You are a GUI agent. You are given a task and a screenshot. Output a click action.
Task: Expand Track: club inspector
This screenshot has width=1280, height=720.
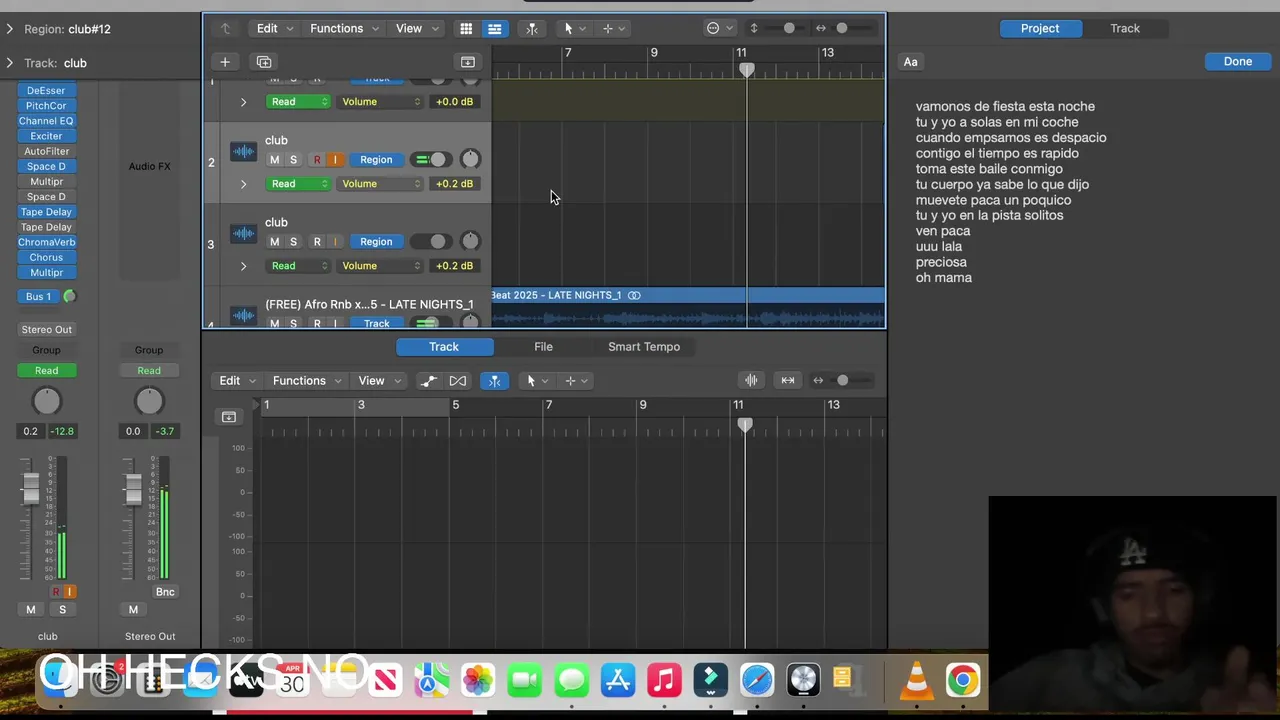click(x=9, y=63)
